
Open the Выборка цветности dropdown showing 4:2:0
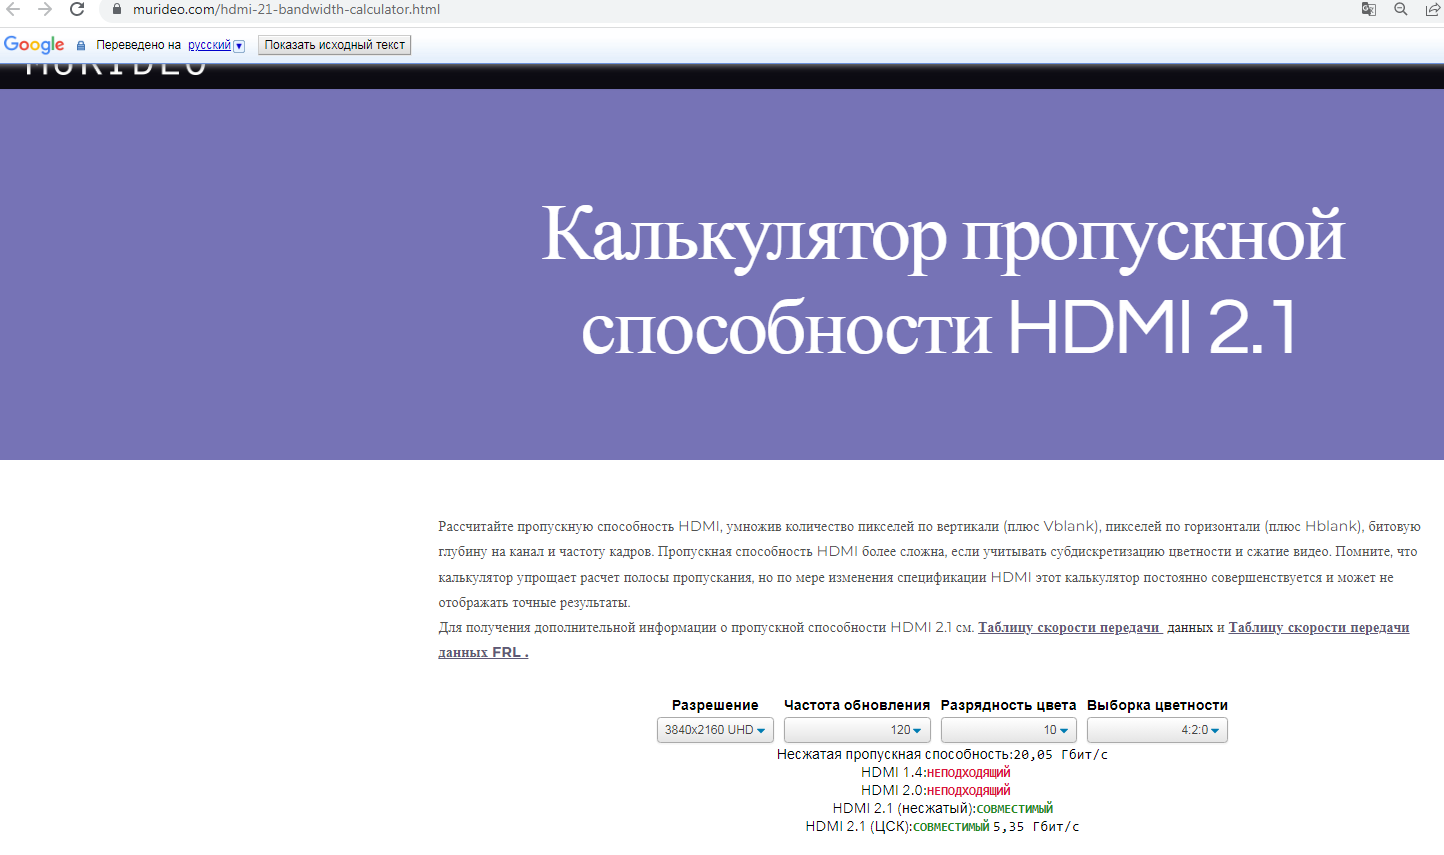coord(1157,730)
